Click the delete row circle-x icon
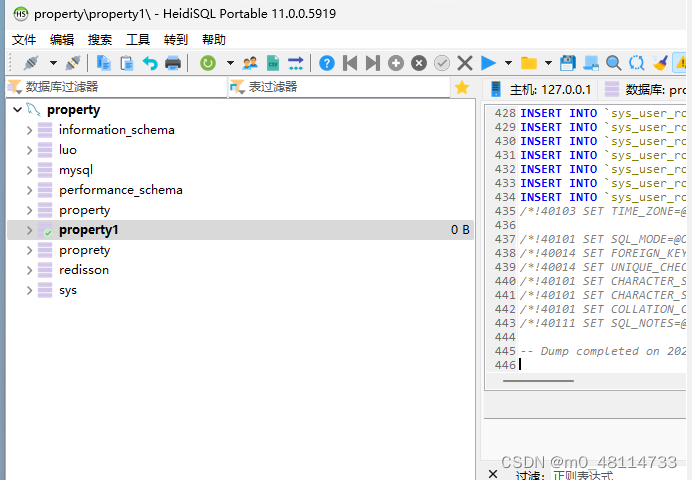 [419, 63]
